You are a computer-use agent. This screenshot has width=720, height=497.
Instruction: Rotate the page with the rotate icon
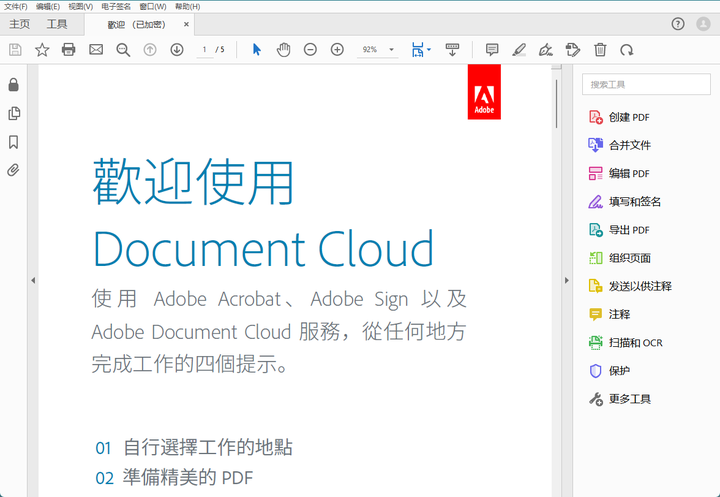(627, 50)
